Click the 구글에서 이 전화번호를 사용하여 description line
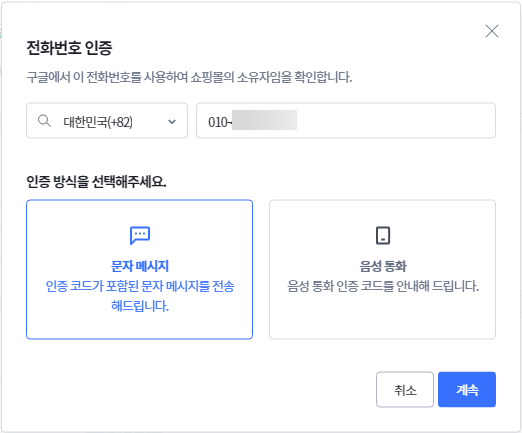The height and width of the screenshot is (433, 522). pos(189,77)
